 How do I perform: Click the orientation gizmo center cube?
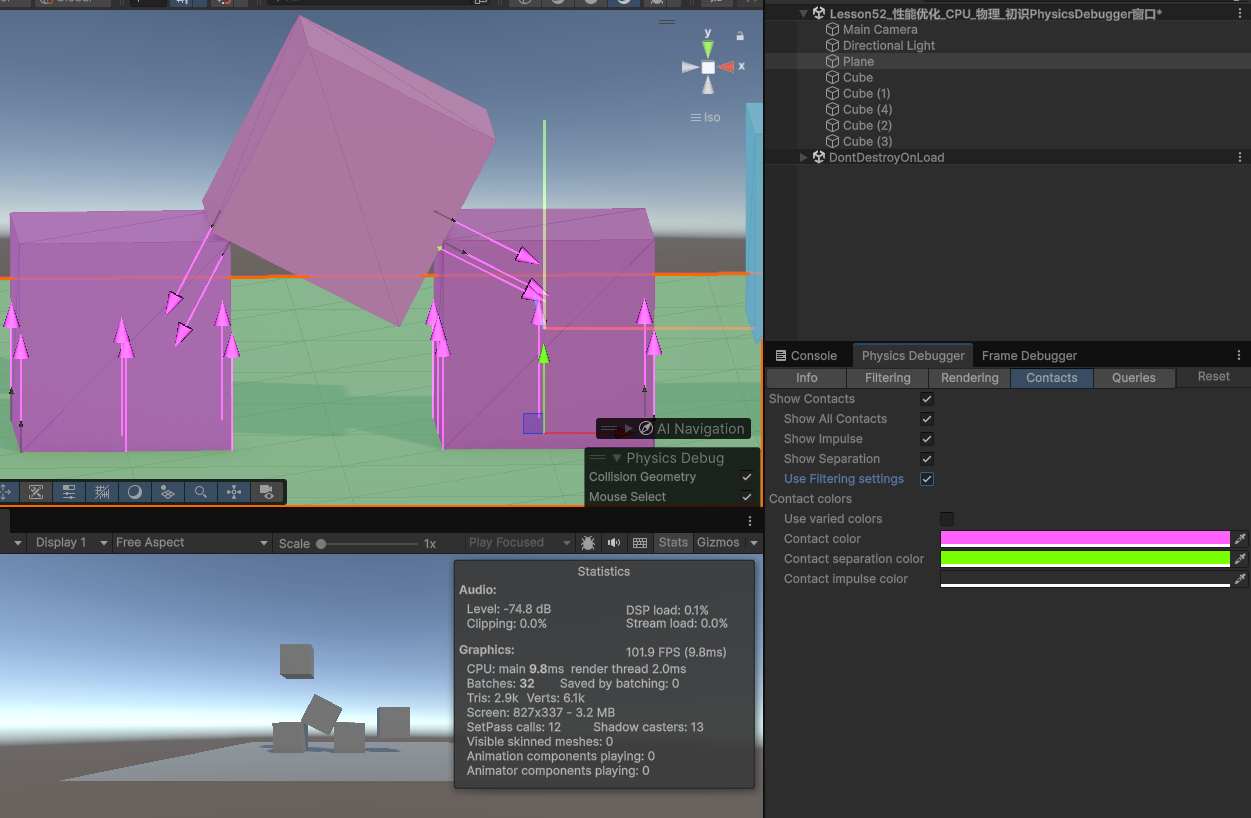pos(708,67)
